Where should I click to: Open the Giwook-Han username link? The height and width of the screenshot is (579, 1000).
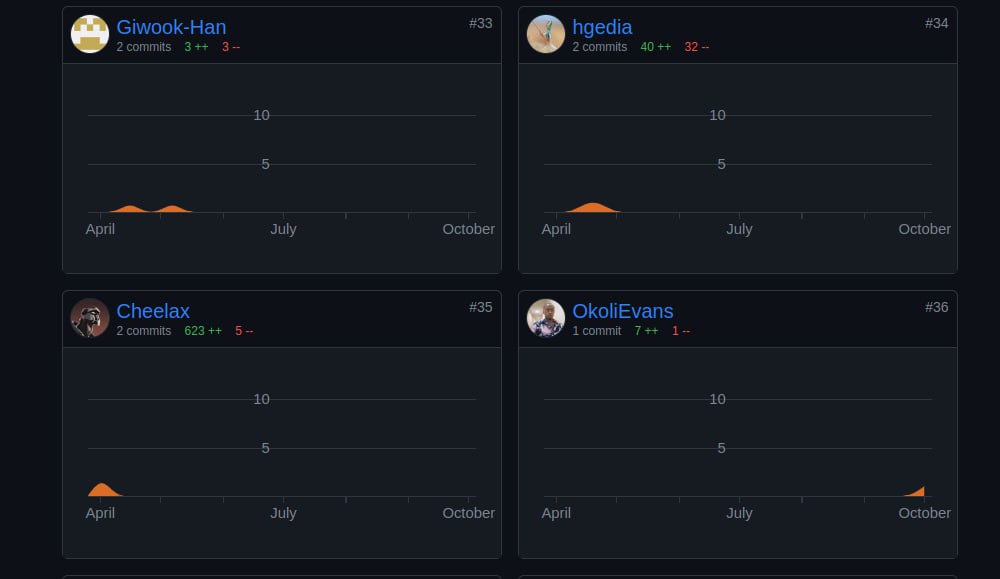[171, 27]
